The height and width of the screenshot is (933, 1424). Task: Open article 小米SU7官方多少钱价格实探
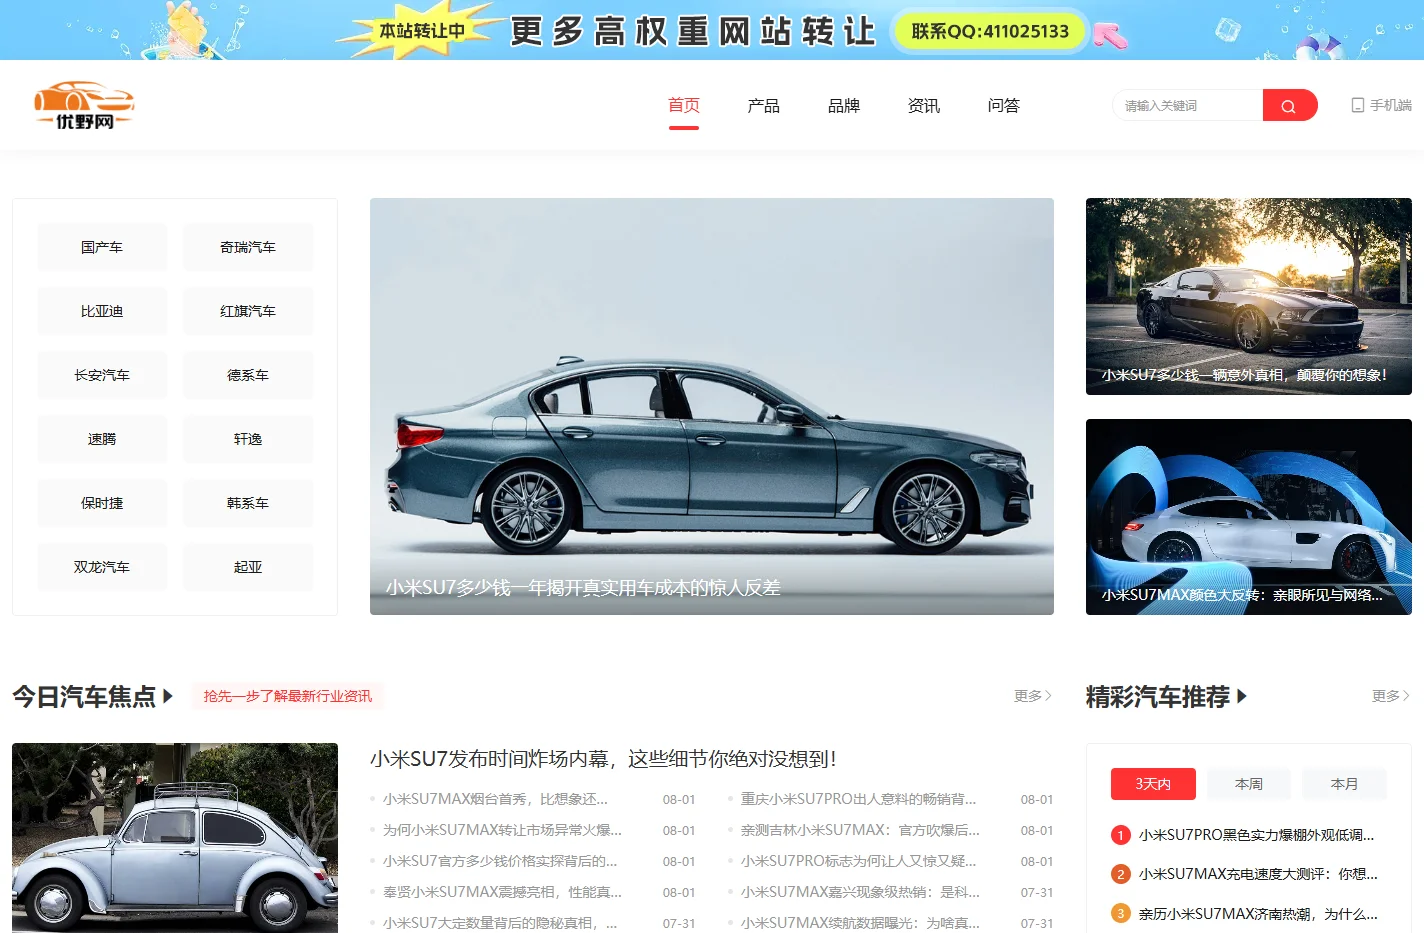(500, 861)
